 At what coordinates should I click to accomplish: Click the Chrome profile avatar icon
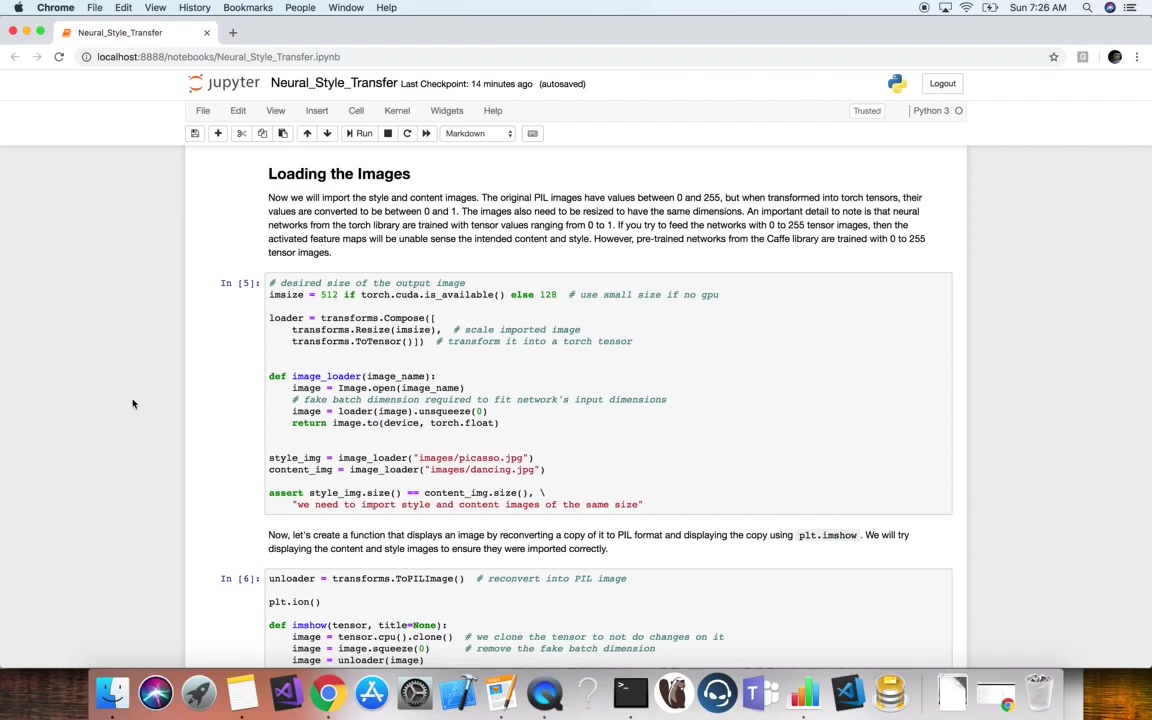tap(1115, 57)
